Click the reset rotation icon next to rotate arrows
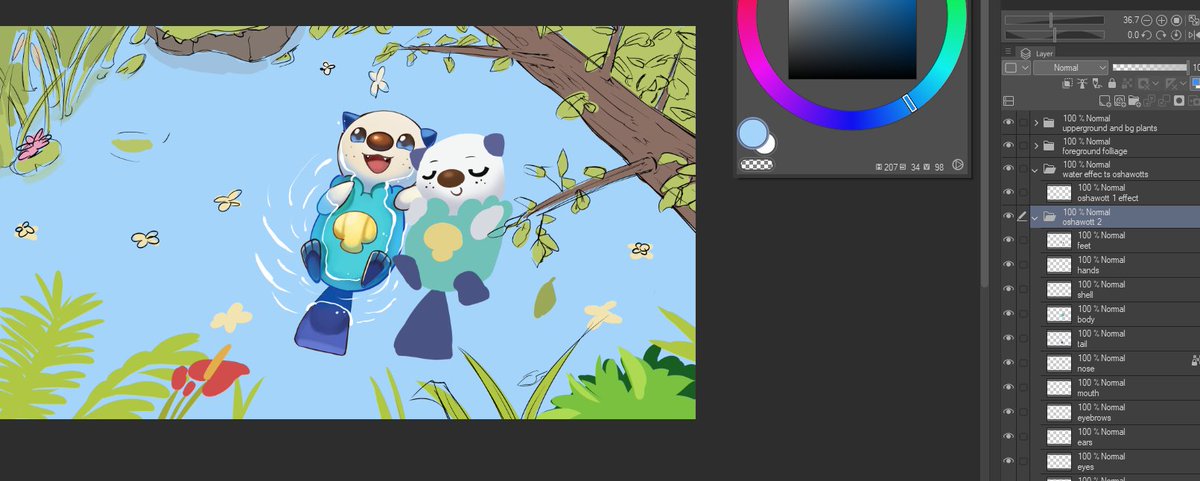Screen dimensions: 1200x481 [x=1176, y=35]
